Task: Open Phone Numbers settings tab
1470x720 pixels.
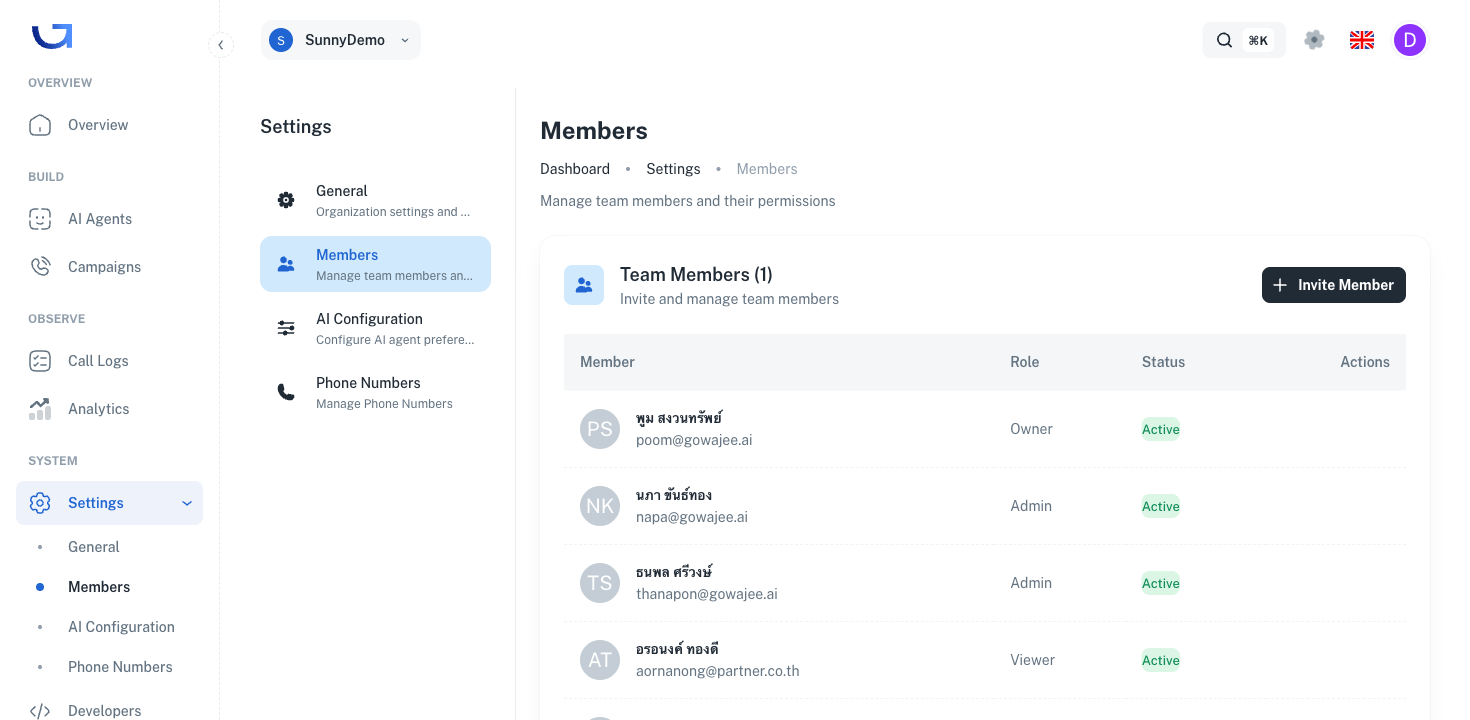Action: [x=375, y=392]
